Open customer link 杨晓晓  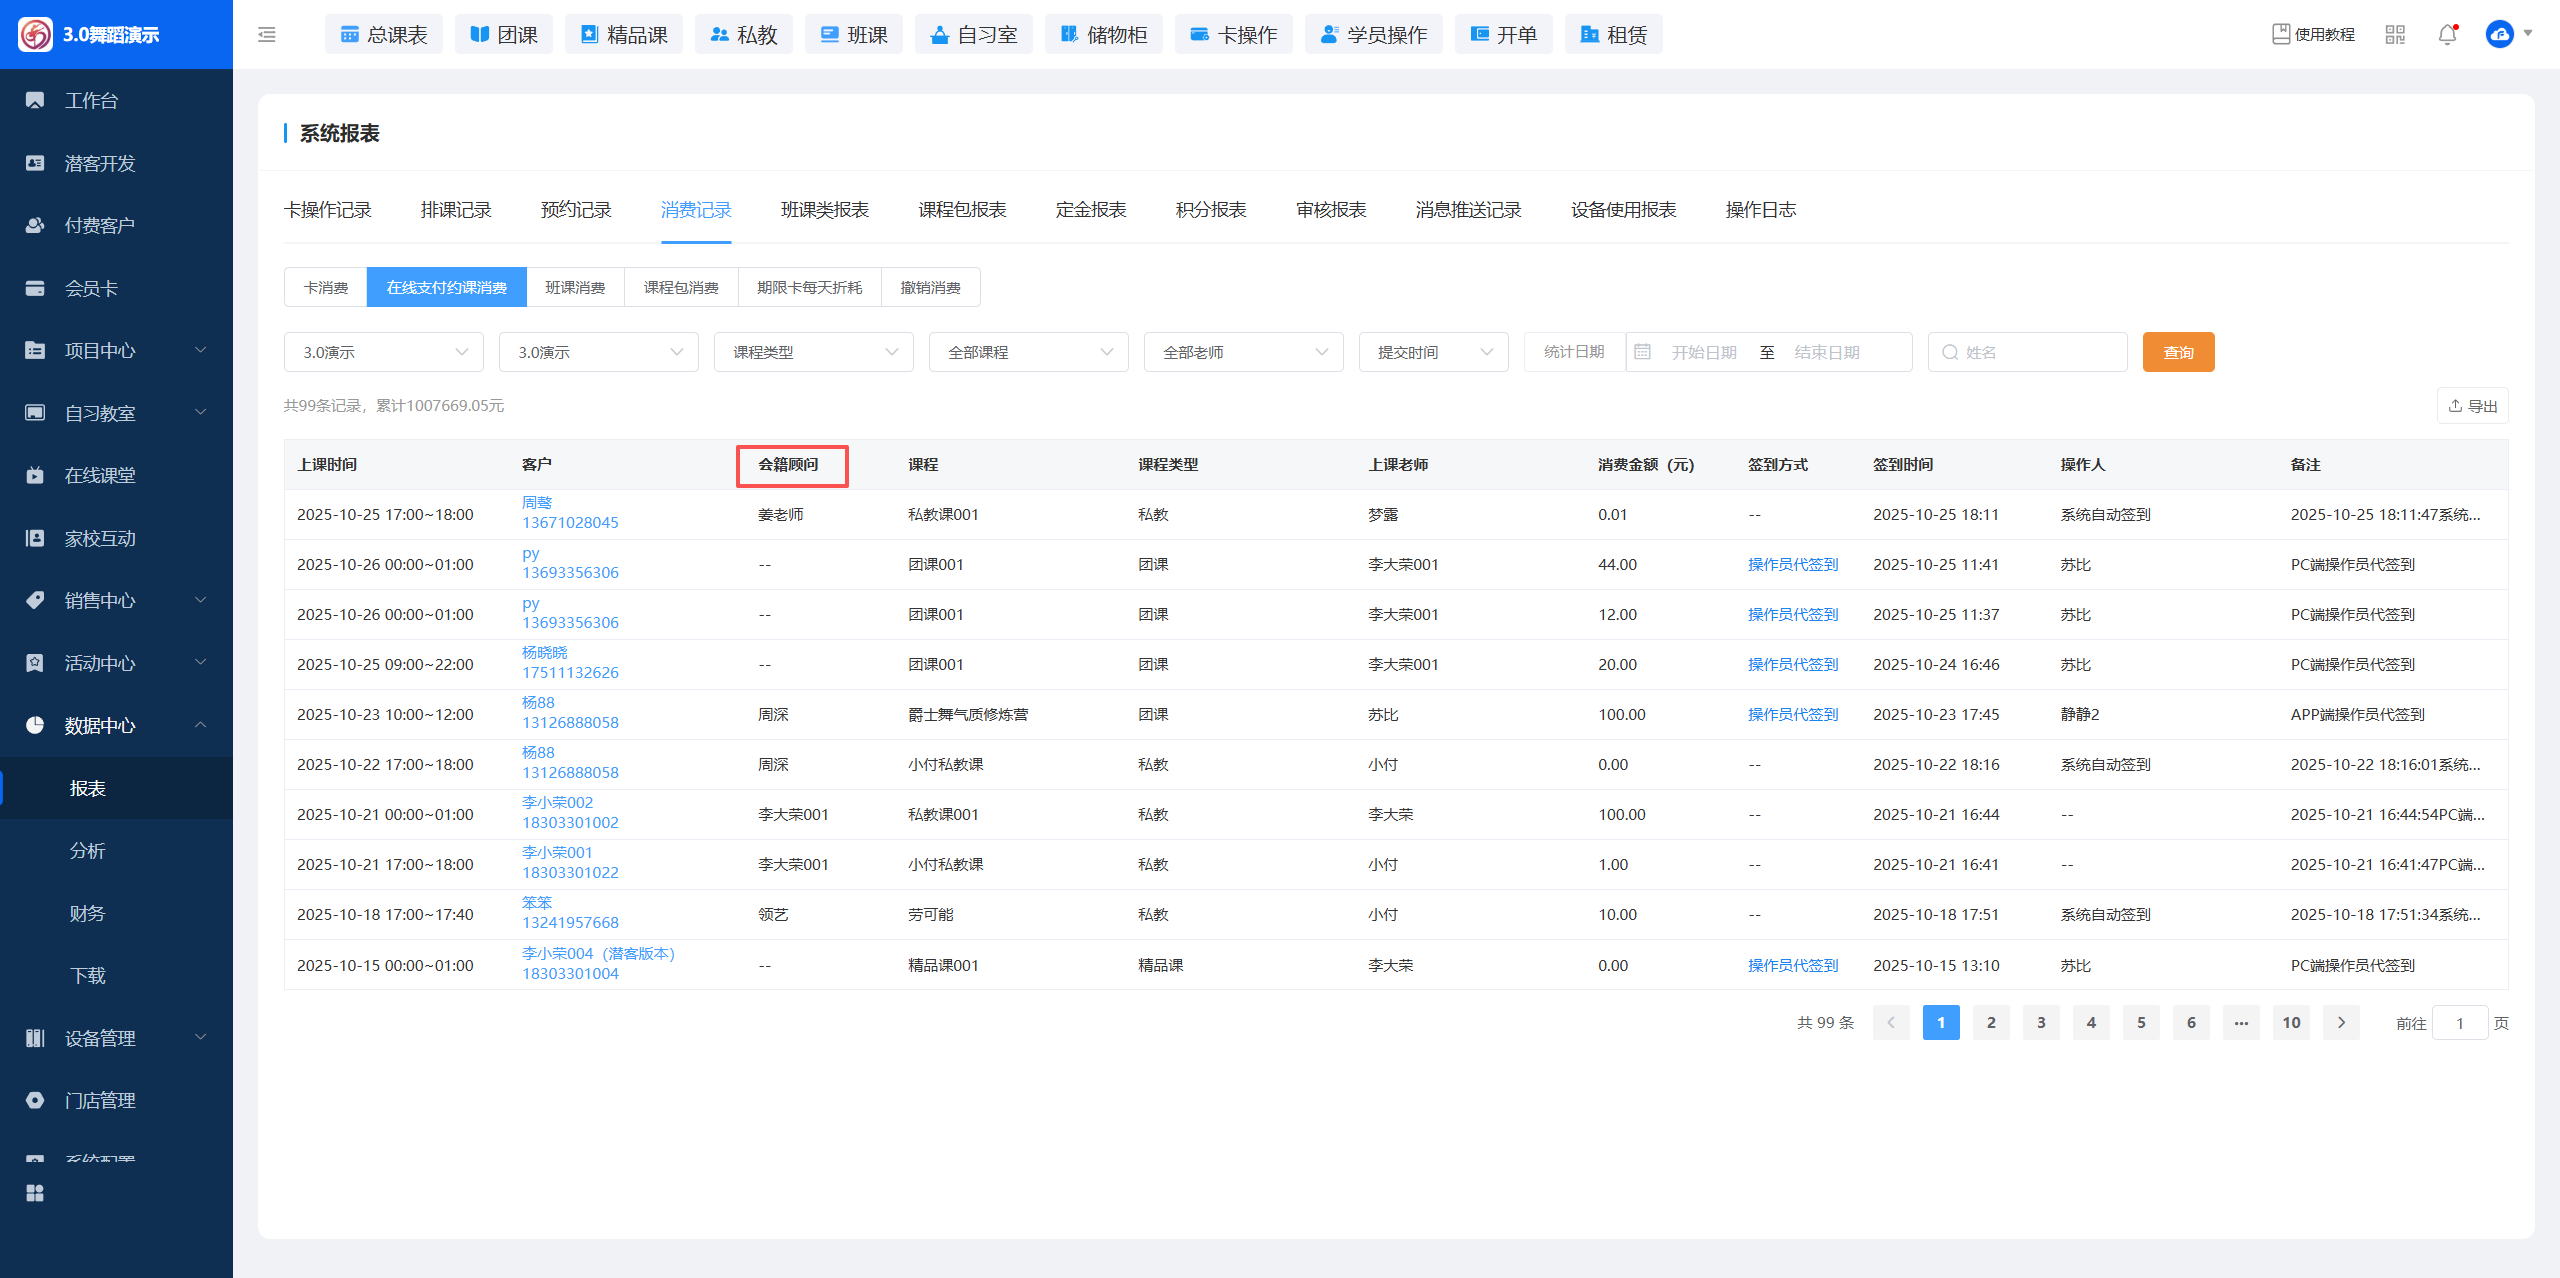pos(544,653)
